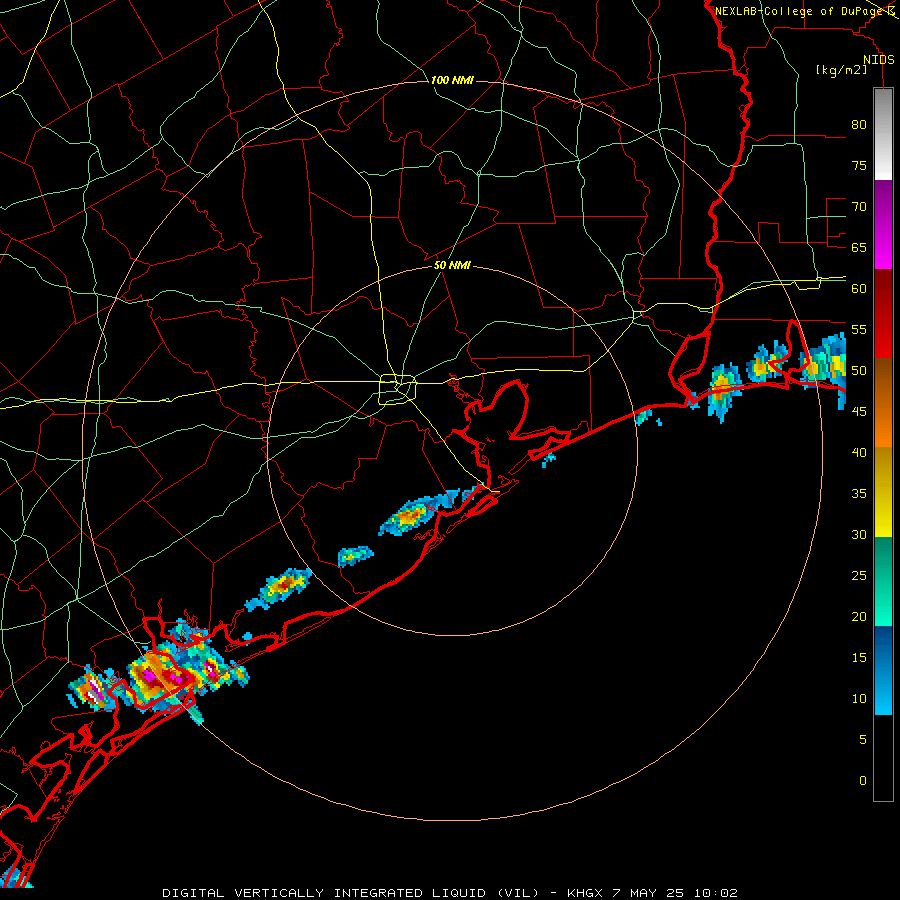Select the 10 value on the color scale
Viewport: 900px width, 900px height.
tap(859, 699)
